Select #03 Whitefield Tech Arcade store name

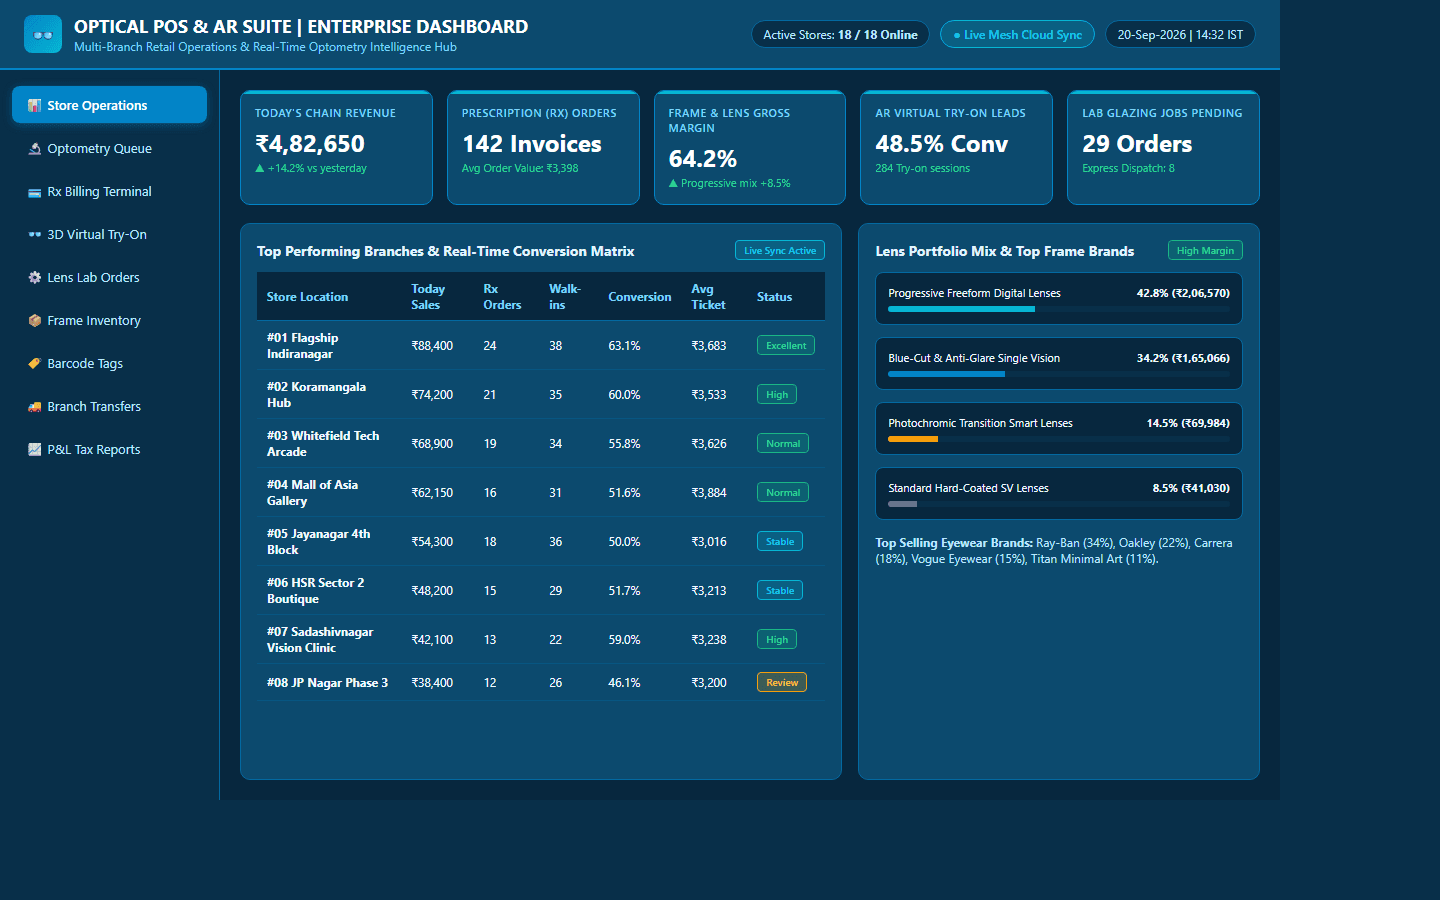coord(323,444)
